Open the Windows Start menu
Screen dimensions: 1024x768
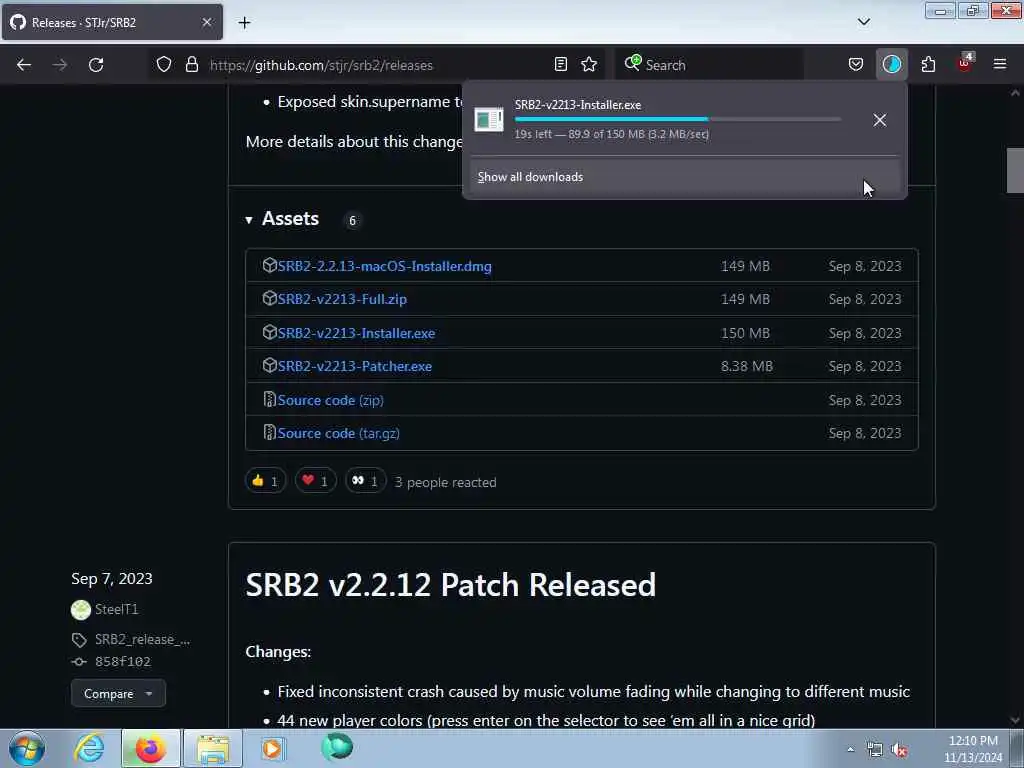27,748
